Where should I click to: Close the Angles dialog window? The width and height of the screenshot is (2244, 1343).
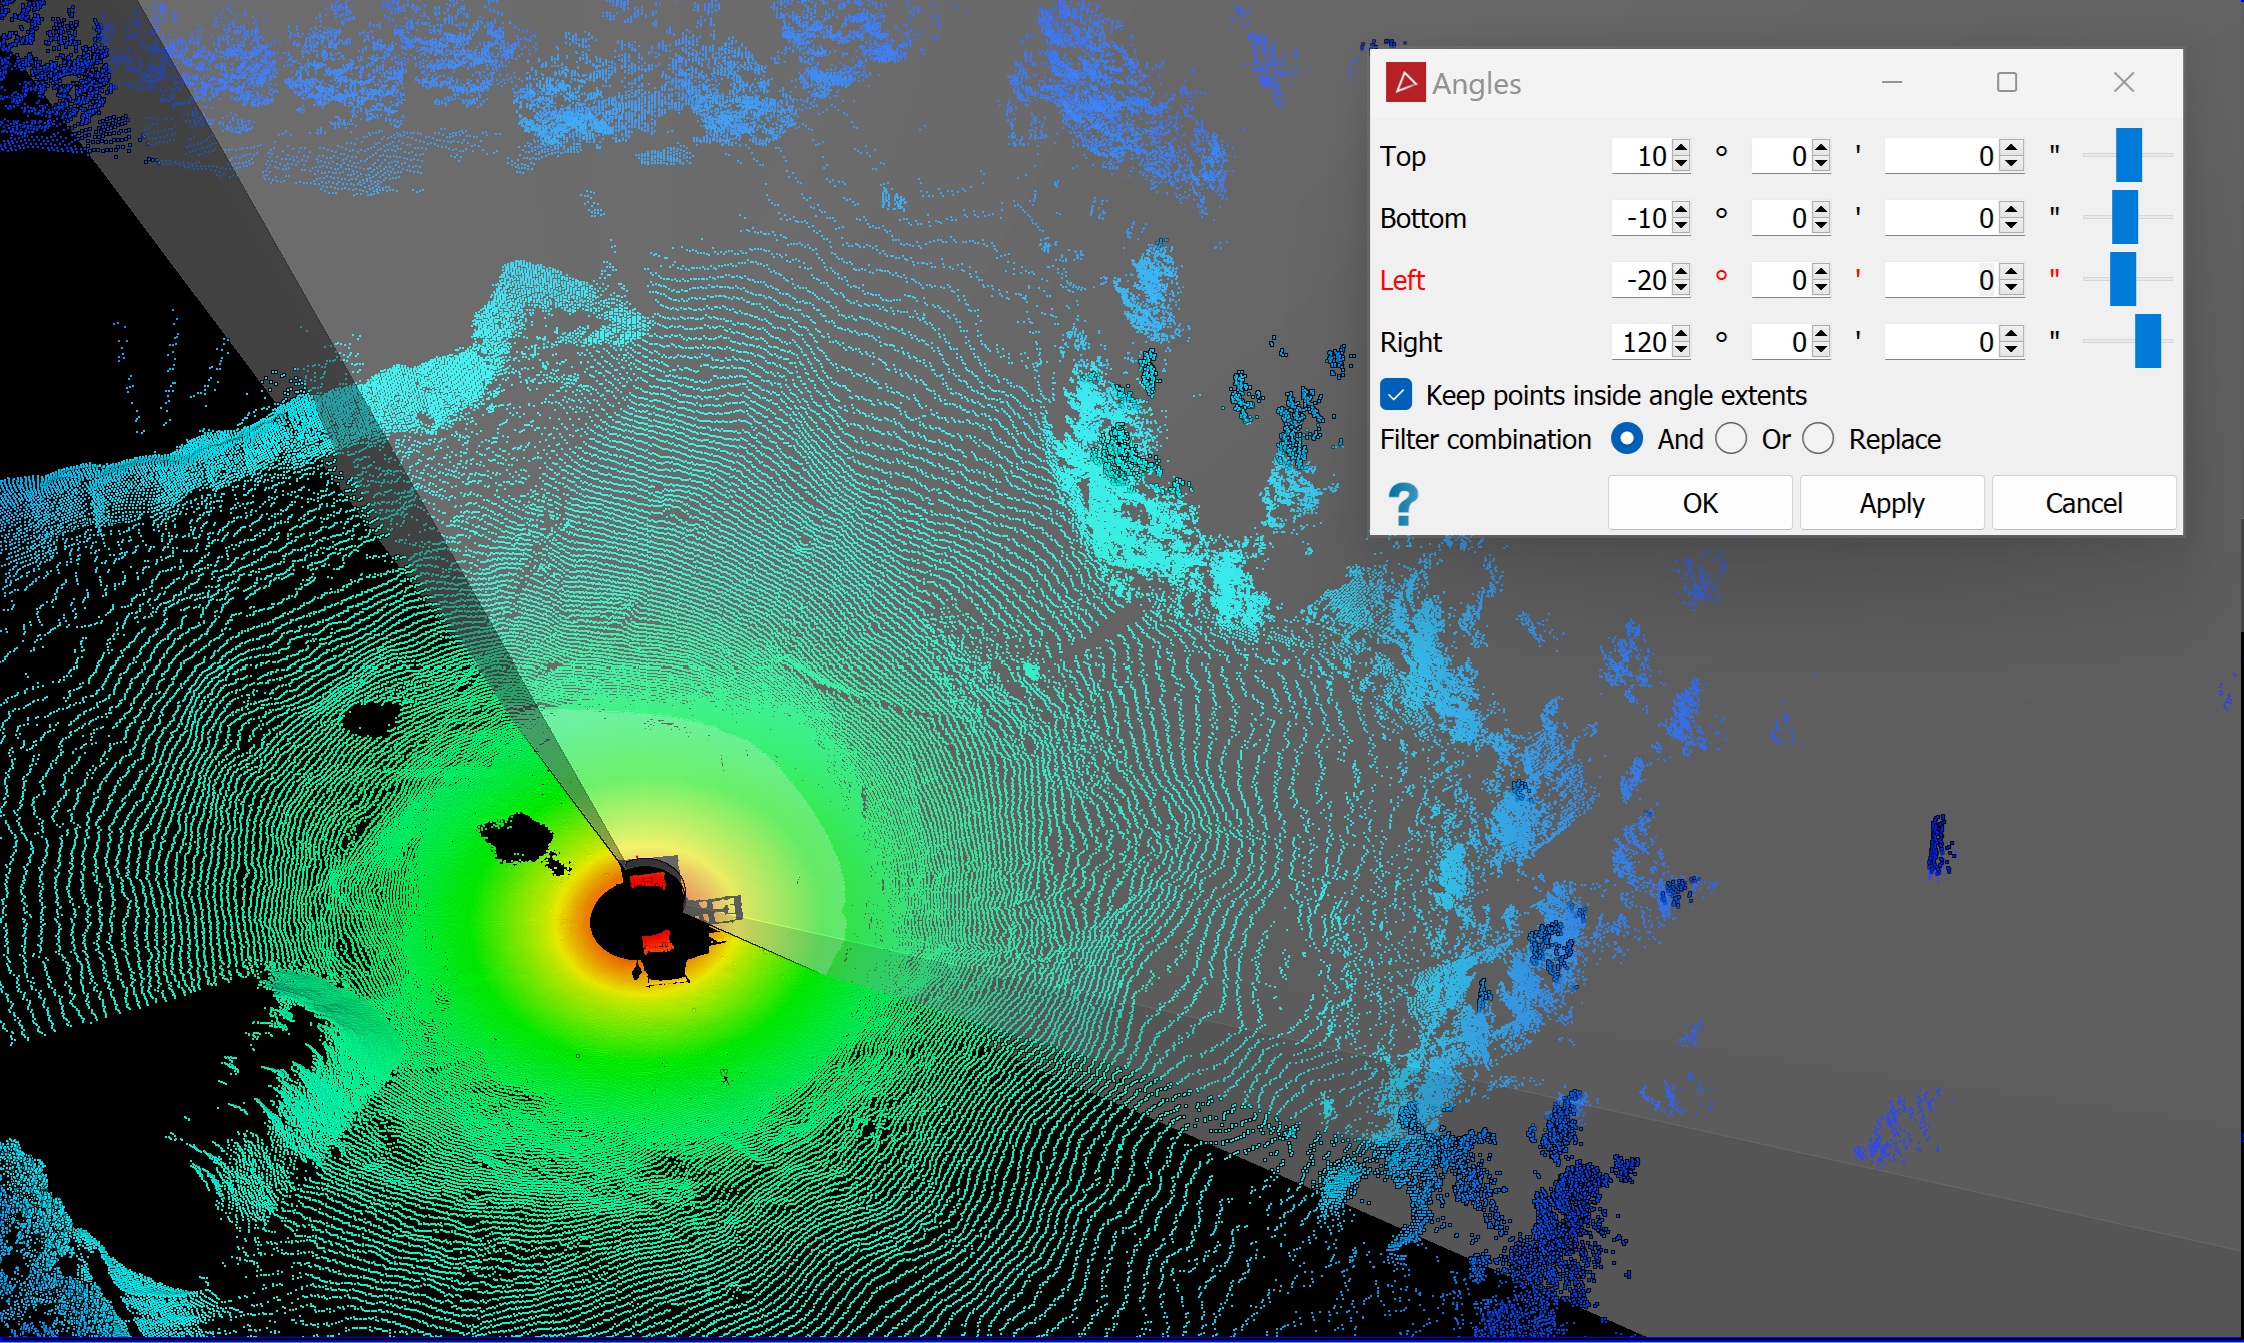click(2123, 83)
